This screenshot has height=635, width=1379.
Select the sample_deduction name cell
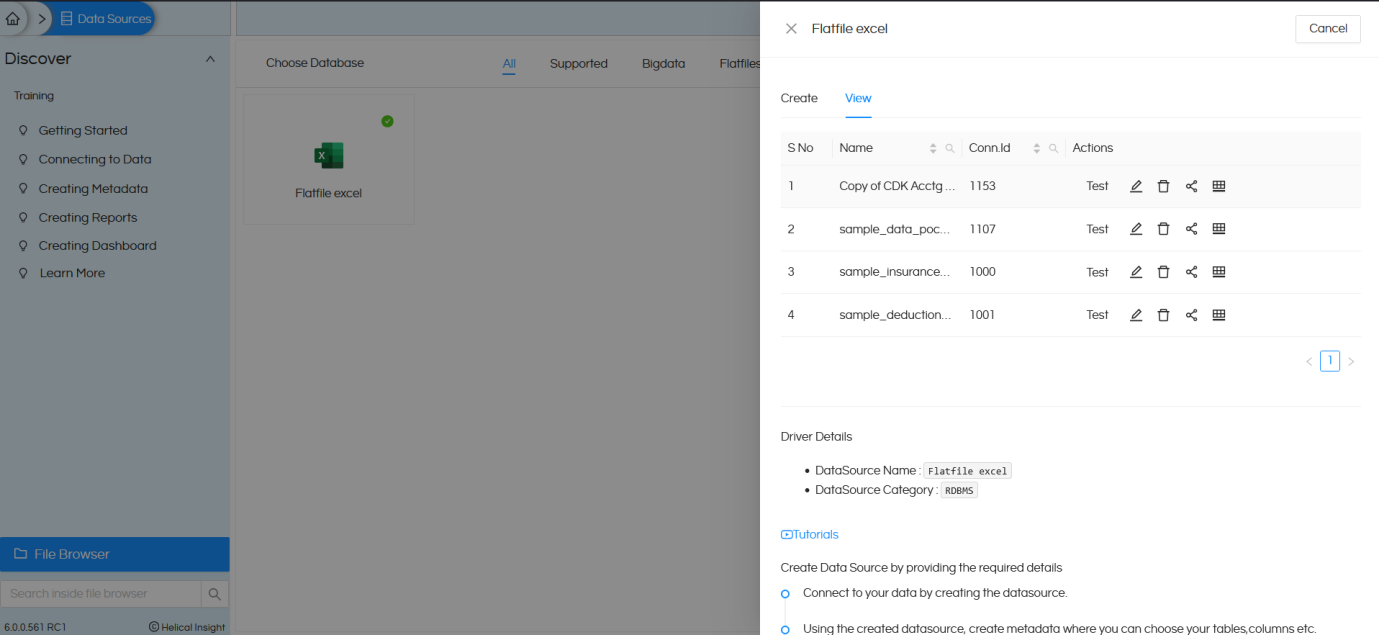[x=895, y=315]
